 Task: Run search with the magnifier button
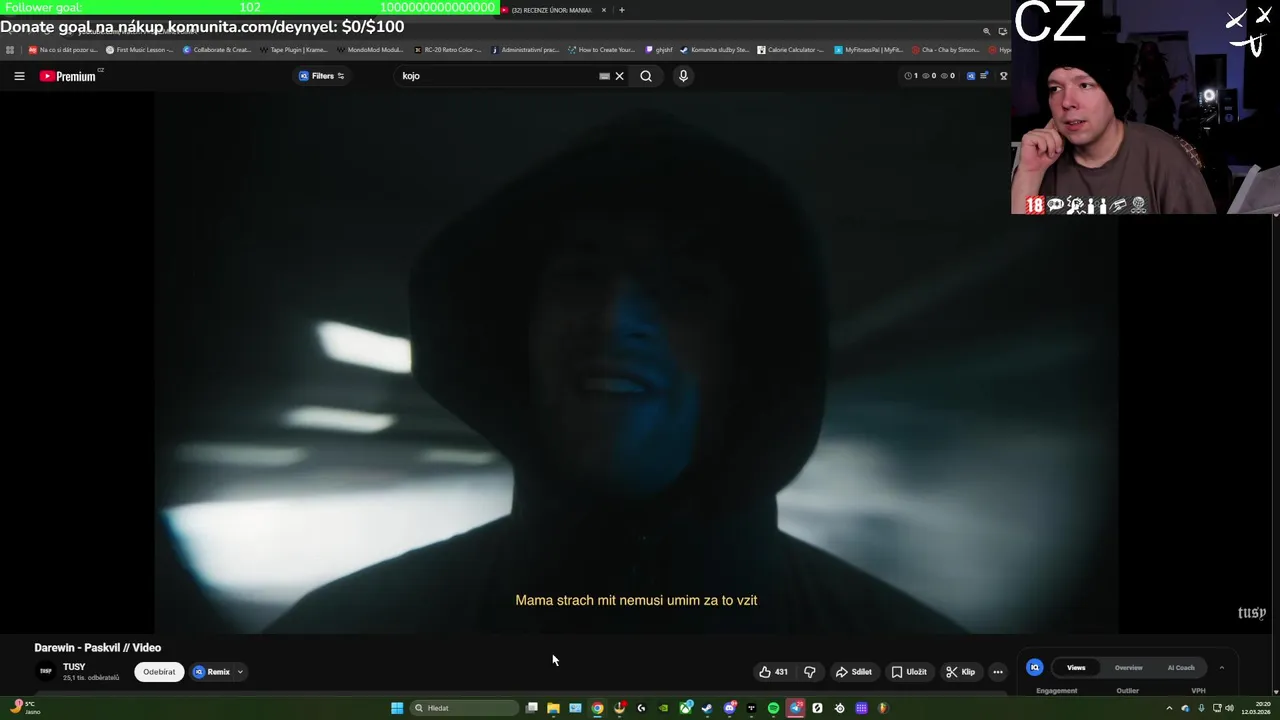point(646,76)
